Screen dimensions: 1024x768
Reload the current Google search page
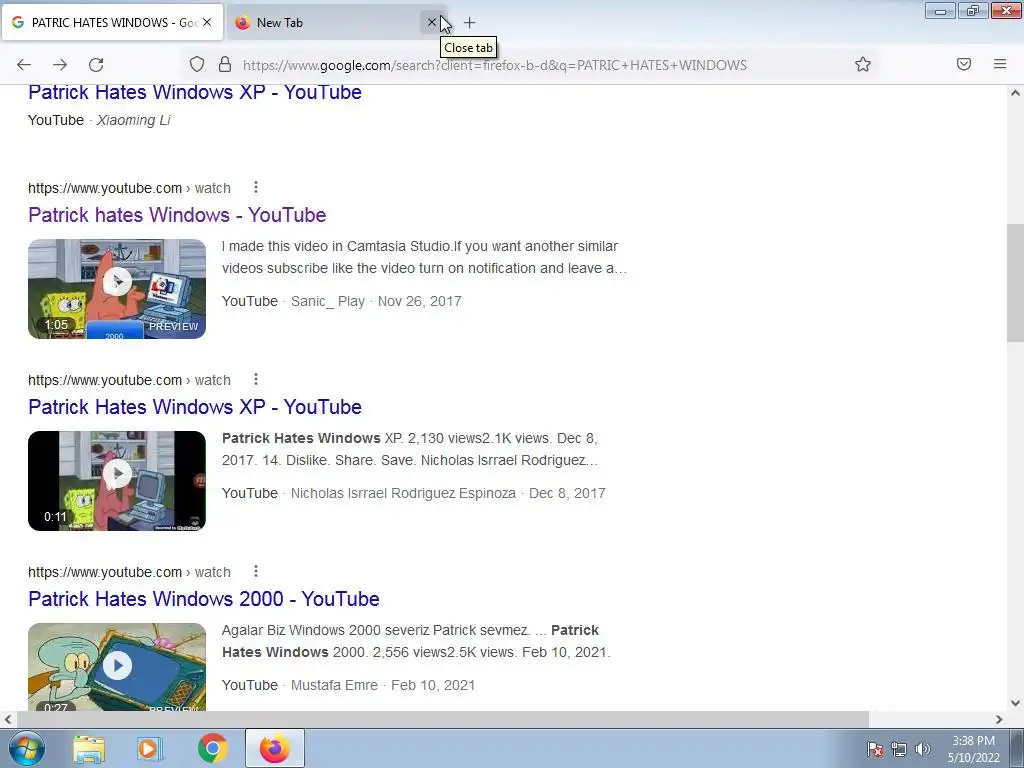[96, 65]
